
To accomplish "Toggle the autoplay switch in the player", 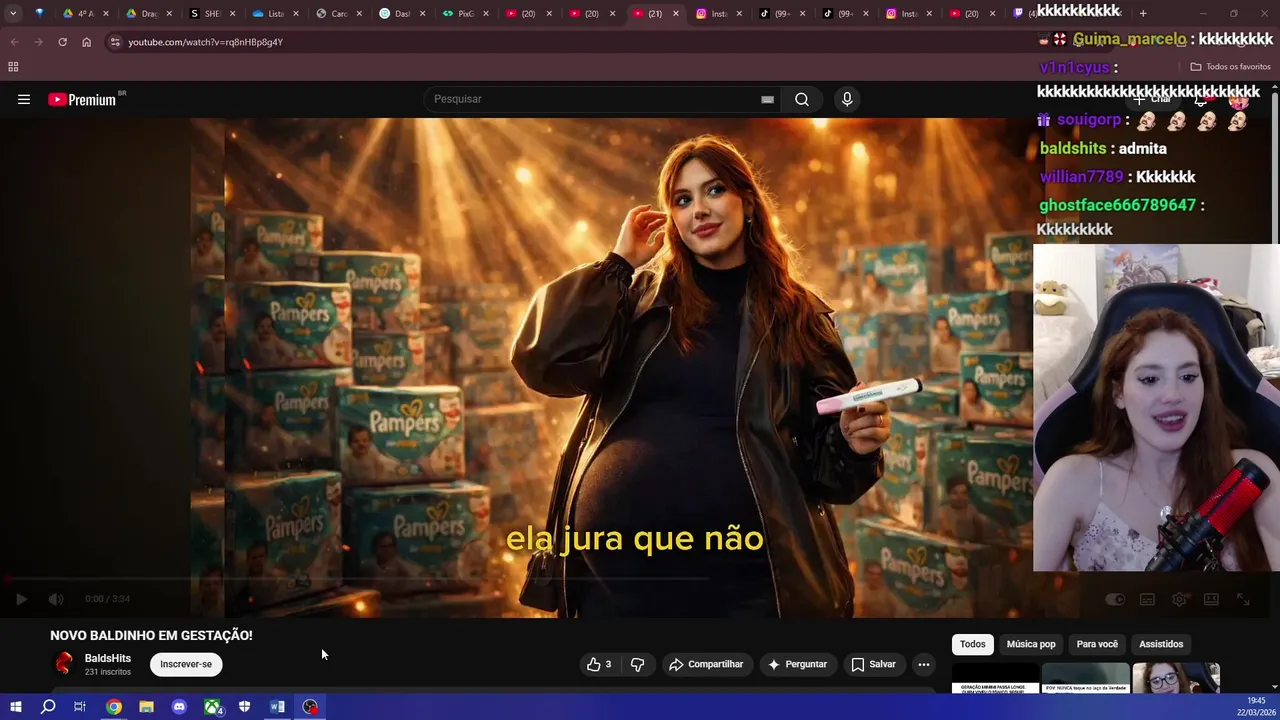I will point(1115,599).
